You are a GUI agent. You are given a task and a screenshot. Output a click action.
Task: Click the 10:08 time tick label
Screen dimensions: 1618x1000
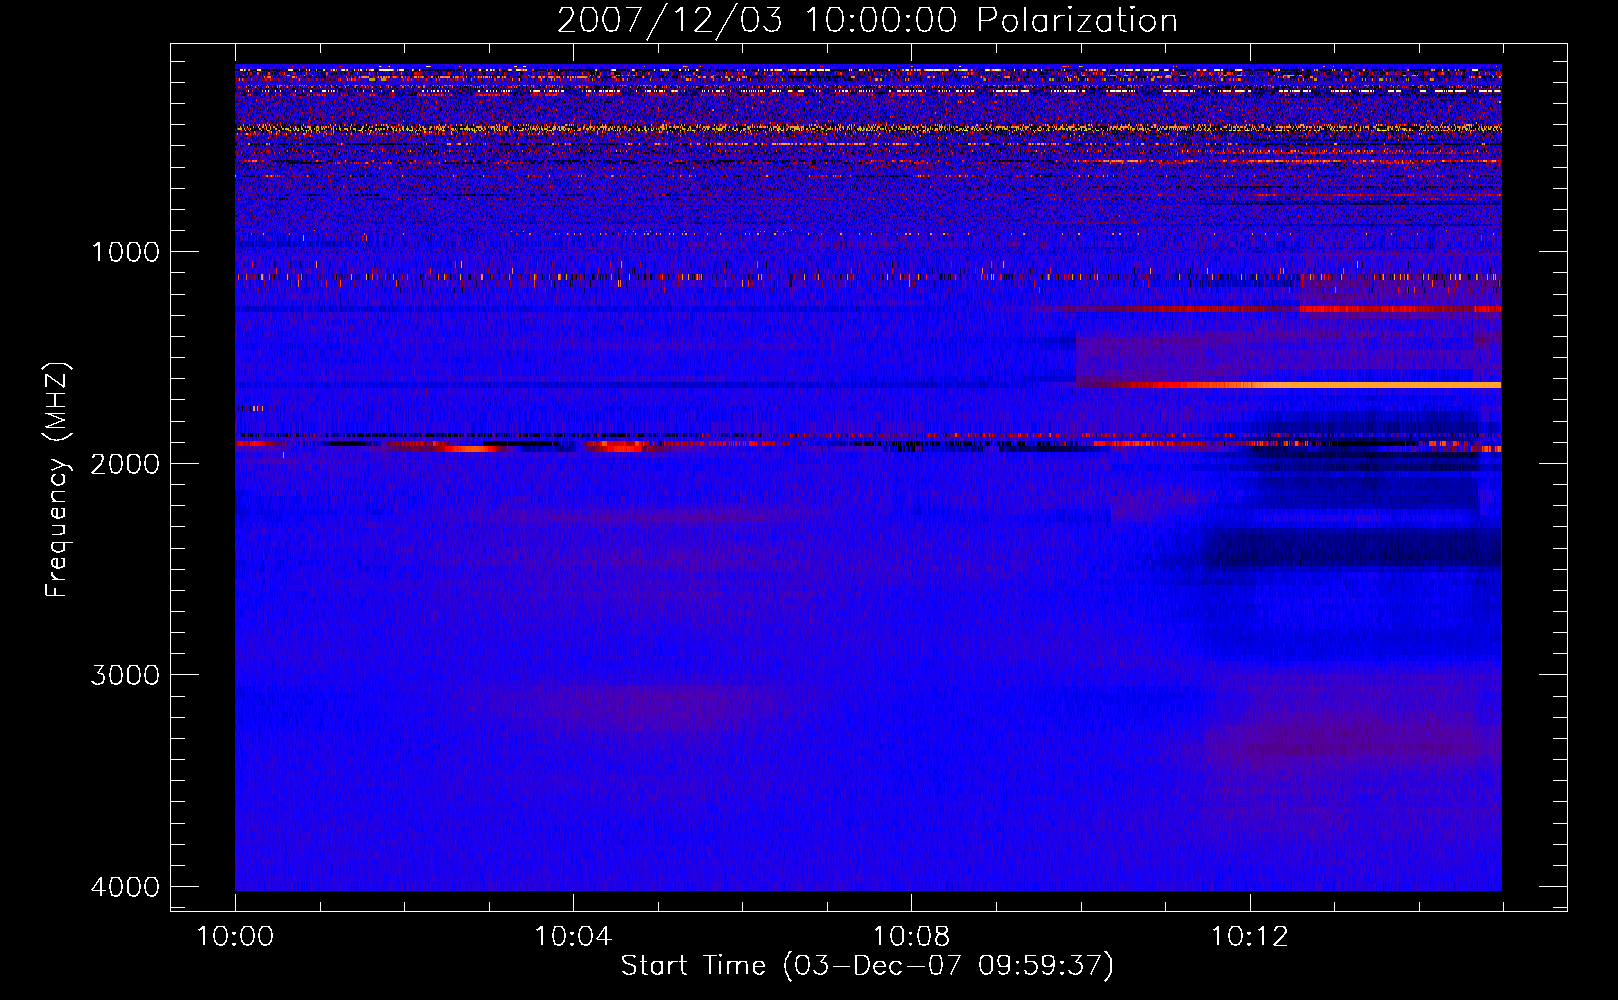coord(911,937)
